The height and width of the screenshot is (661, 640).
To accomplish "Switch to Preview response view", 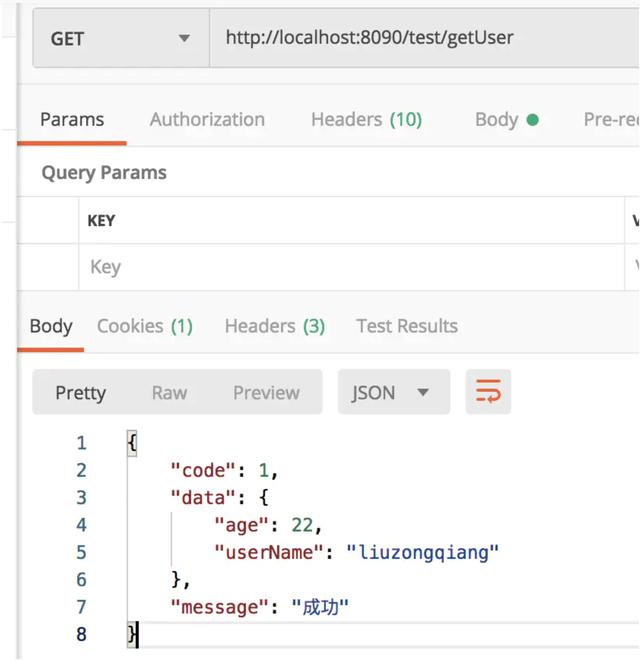I will (x=266, y=393).
